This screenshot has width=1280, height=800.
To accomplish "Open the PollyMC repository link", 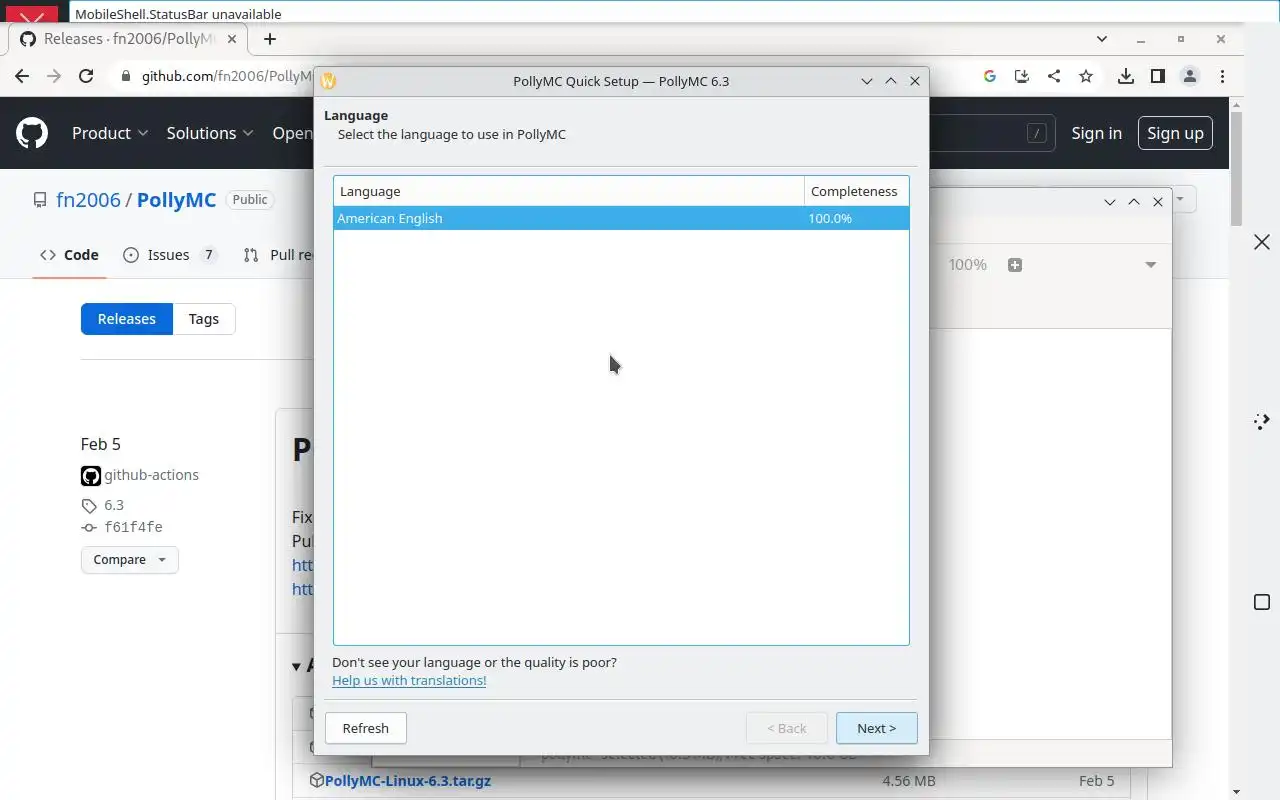I will click(176, 200).
